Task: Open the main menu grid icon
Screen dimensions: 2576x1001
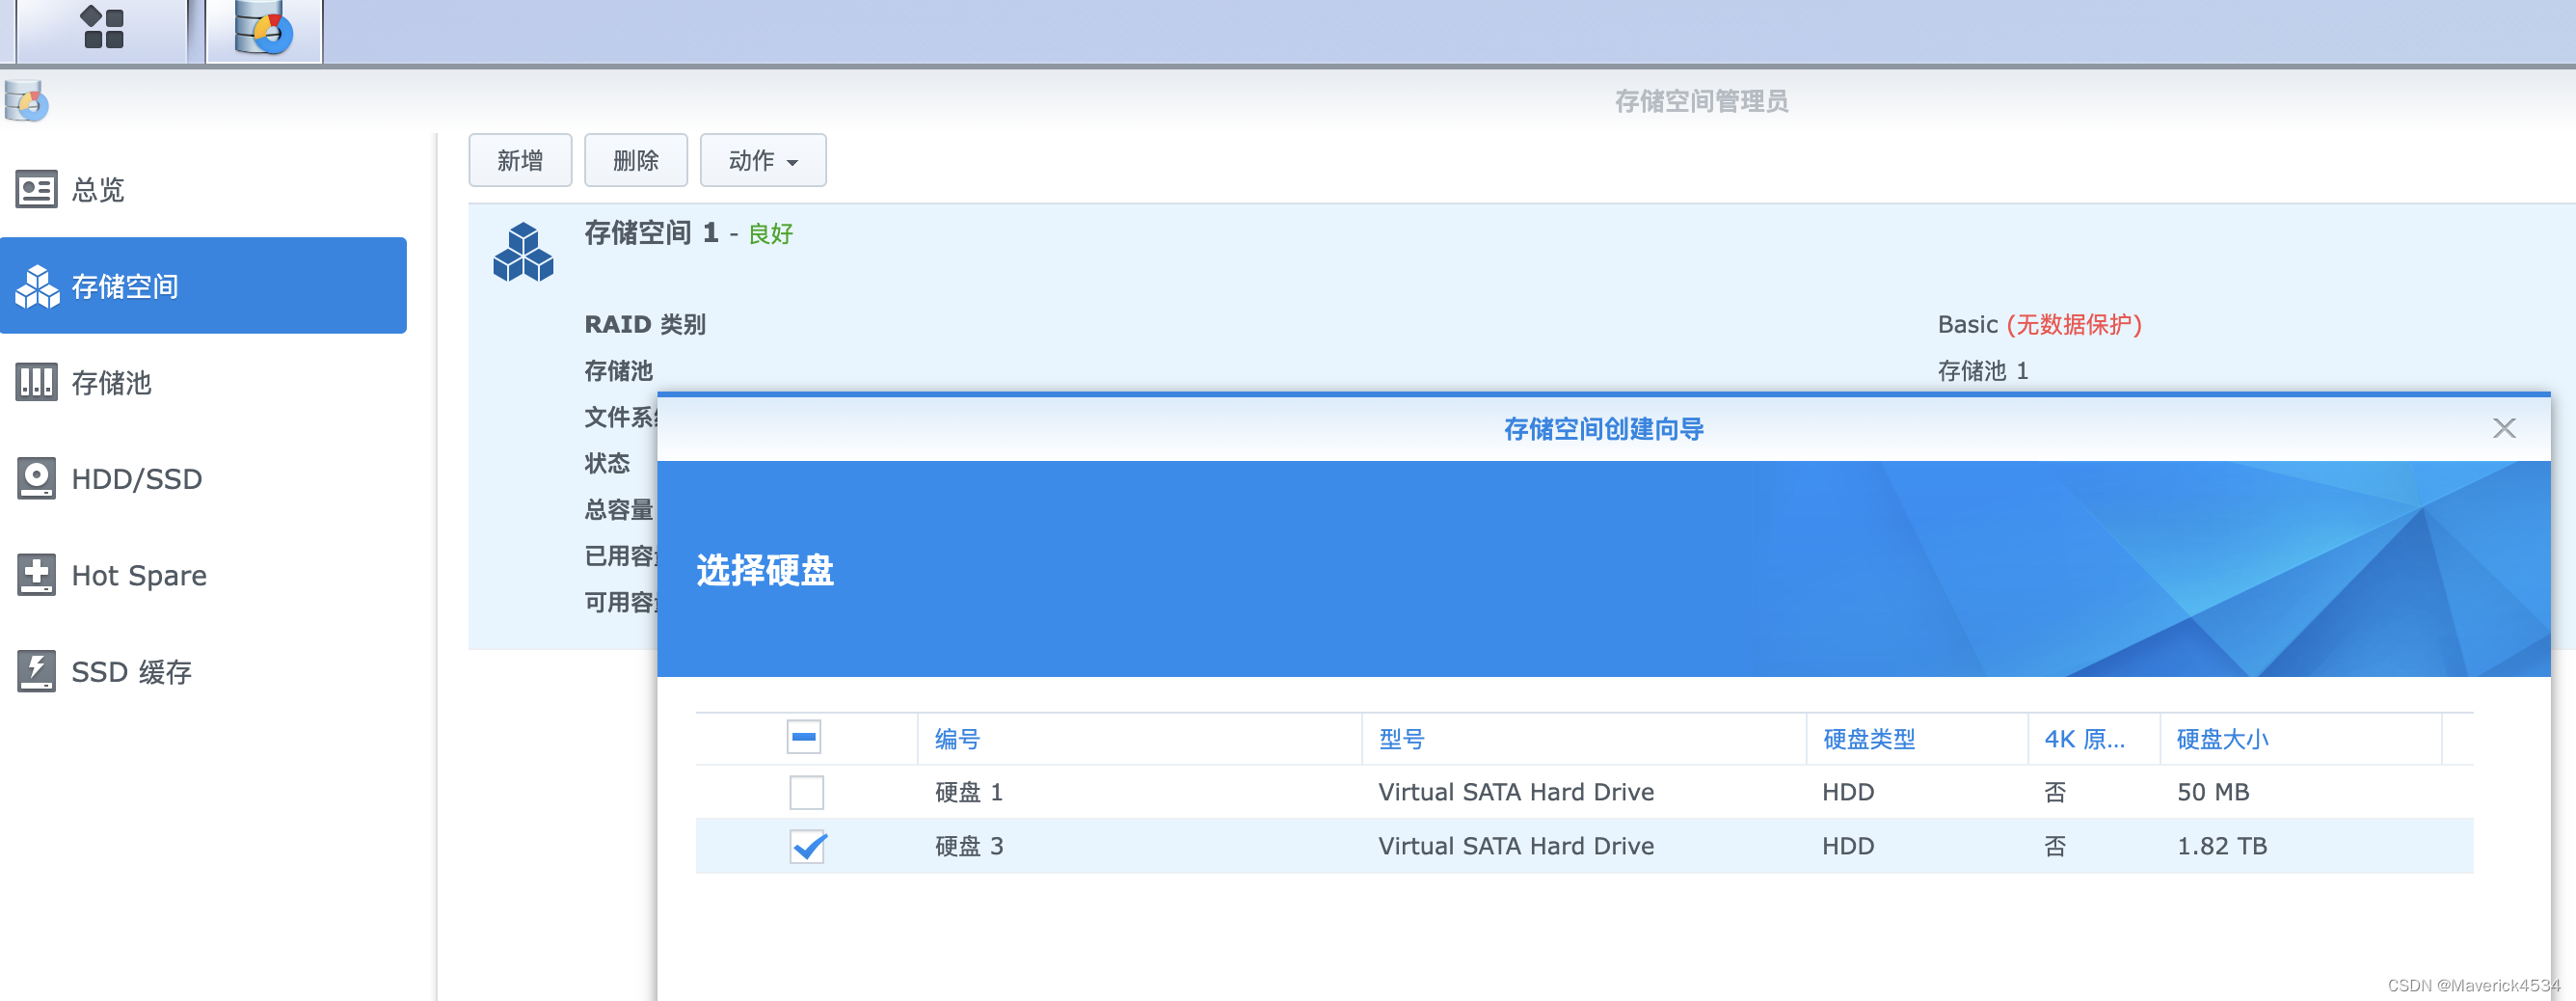Action: click(102, 27)
